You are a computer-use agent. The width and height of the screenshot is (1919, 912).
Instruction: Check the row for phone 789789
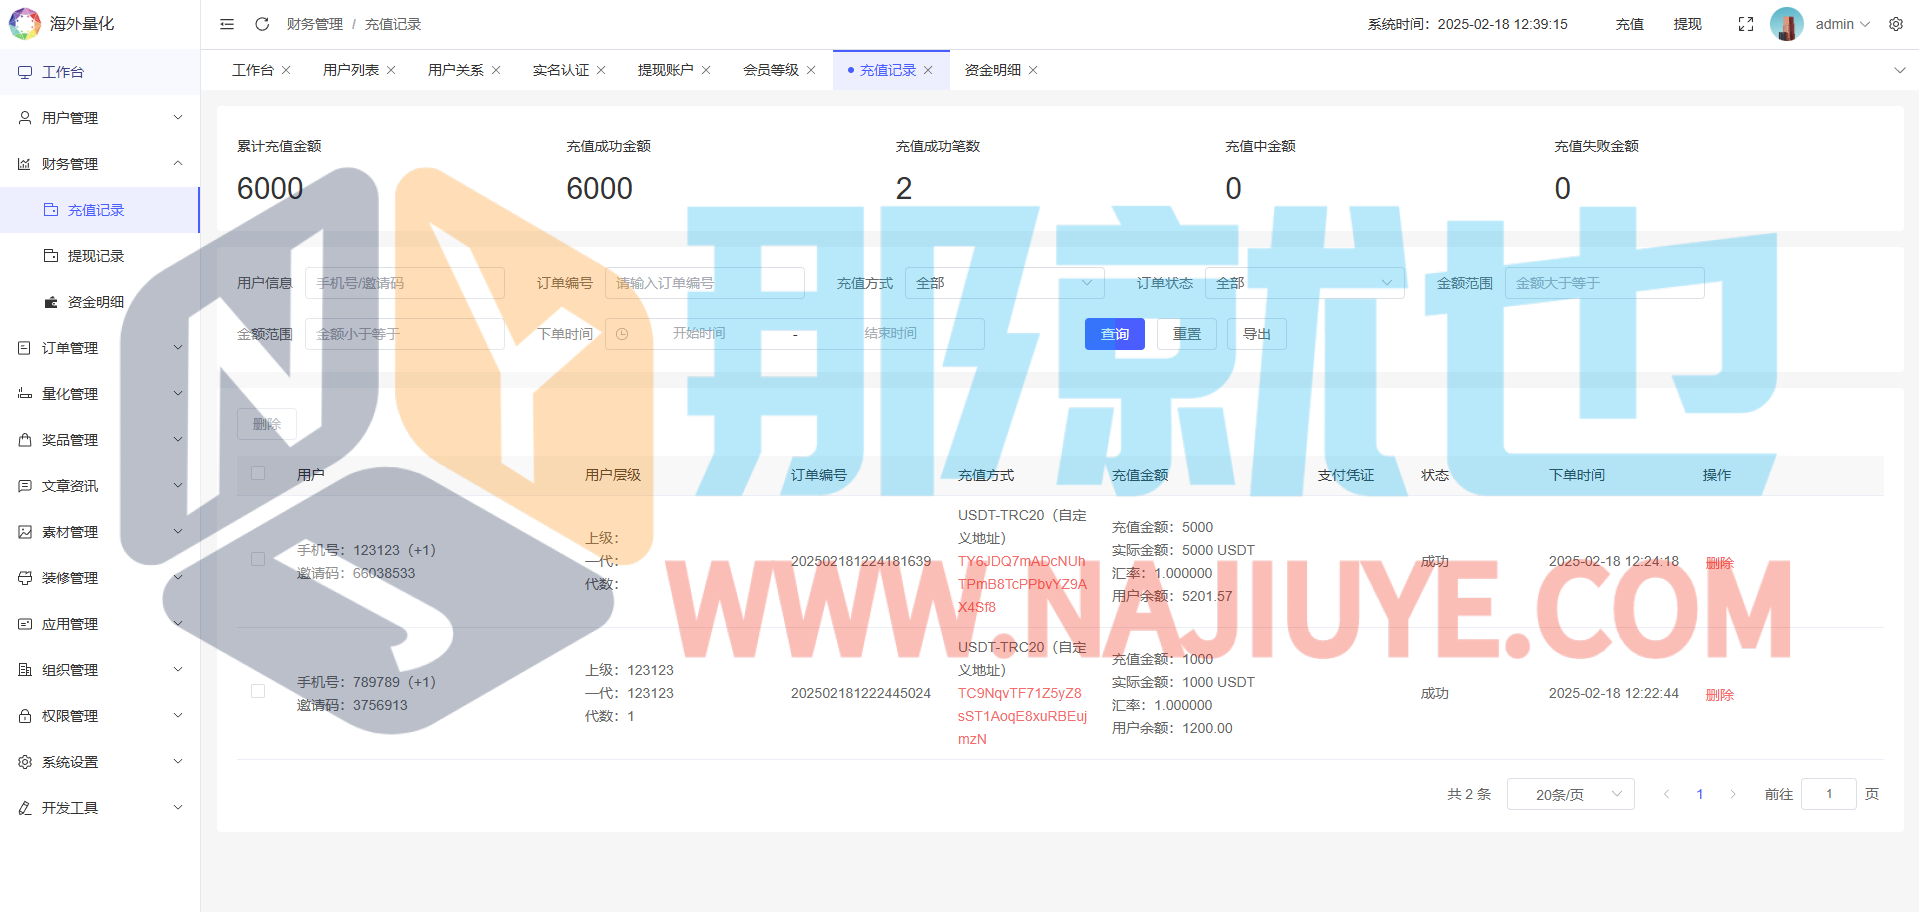[258, 691]
